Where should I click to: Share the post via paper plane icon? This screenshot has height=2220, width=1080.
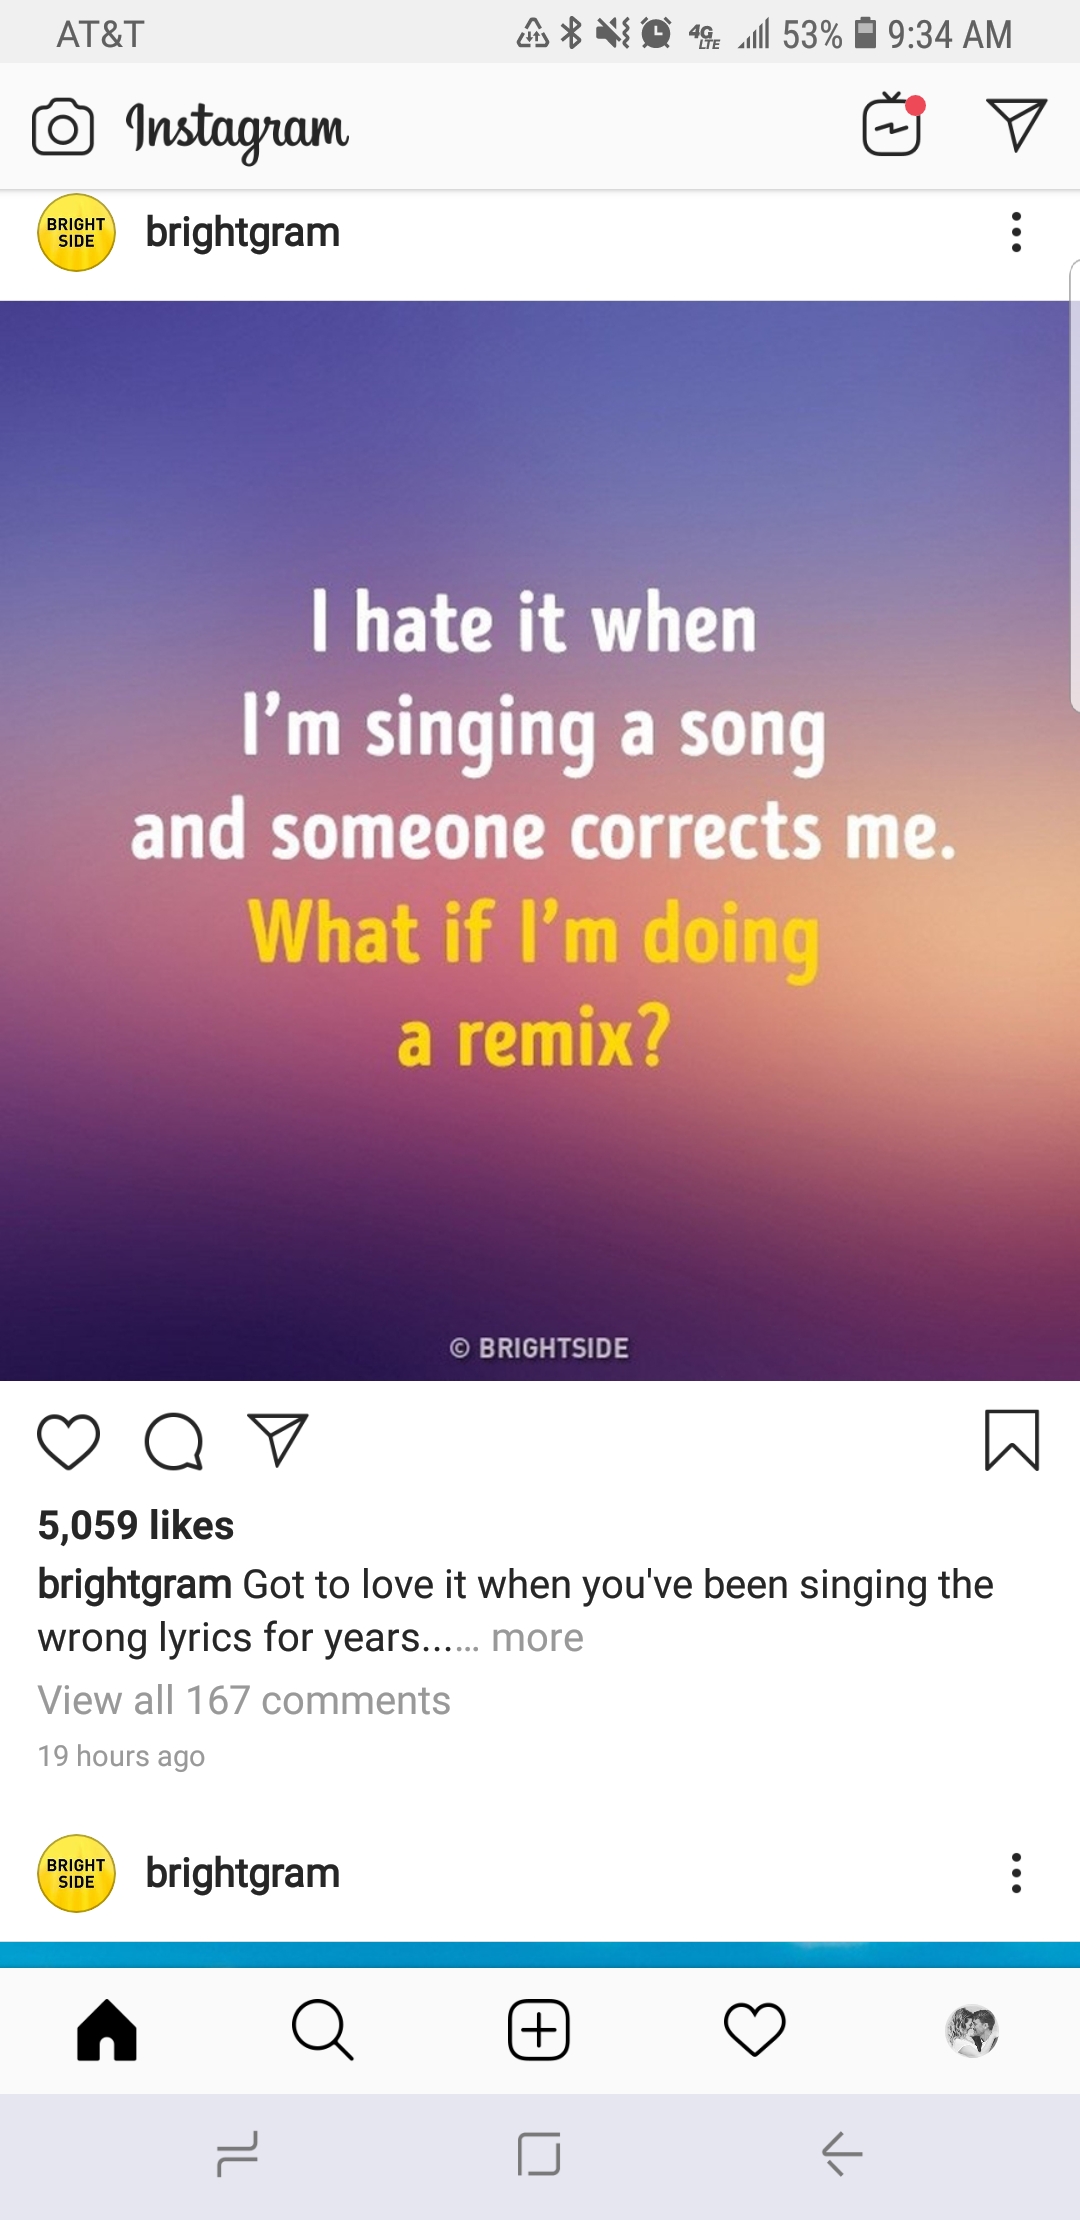[278, 1441]
